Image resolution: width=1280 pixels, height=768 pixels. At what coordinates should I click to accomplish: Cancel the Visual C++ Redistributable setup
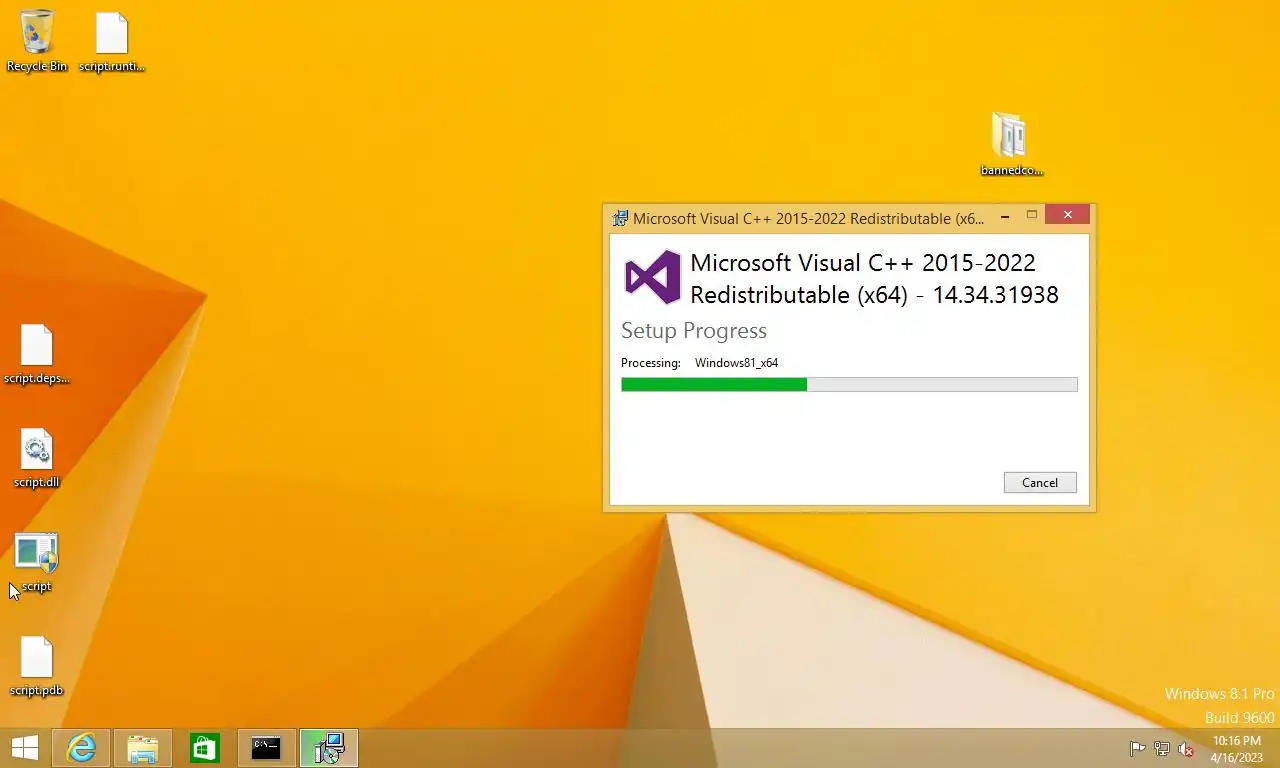pos(1040,482)
